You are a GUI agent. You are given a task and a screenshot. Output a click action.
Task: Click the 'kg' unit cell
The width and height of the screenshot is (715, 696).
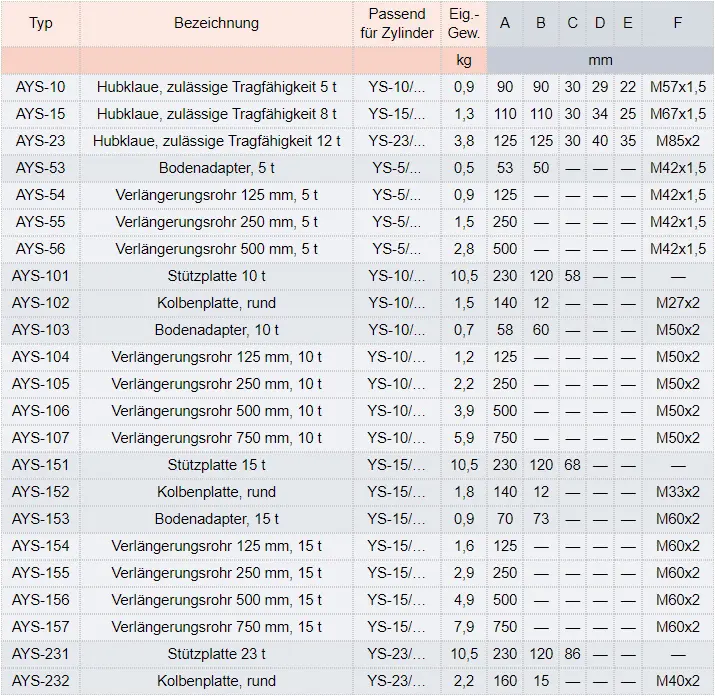464,60
